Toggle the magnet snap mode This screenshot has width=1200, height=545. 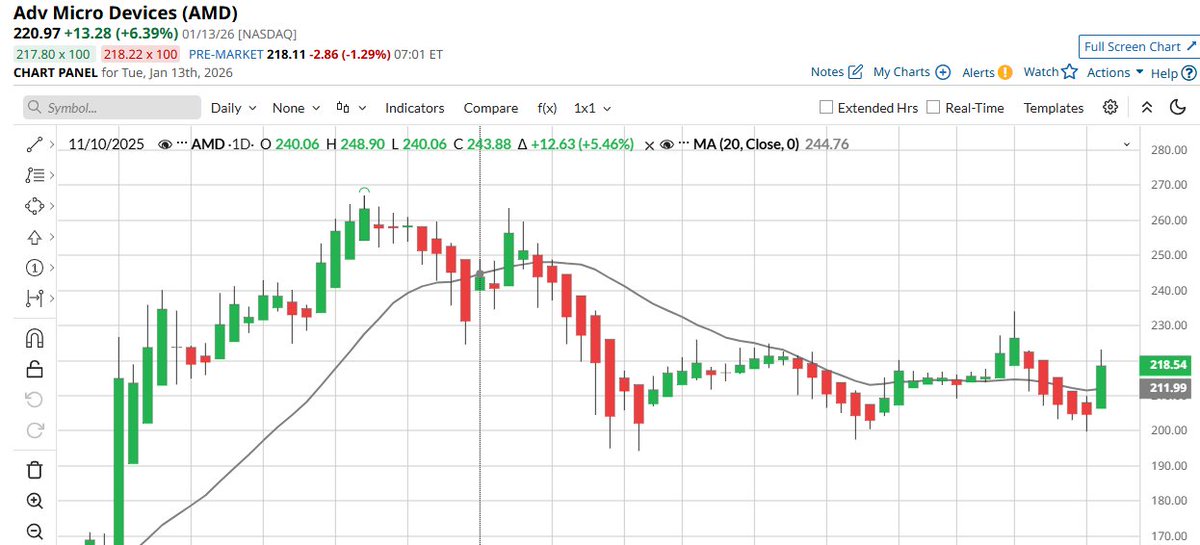click(x=34, y=339)
